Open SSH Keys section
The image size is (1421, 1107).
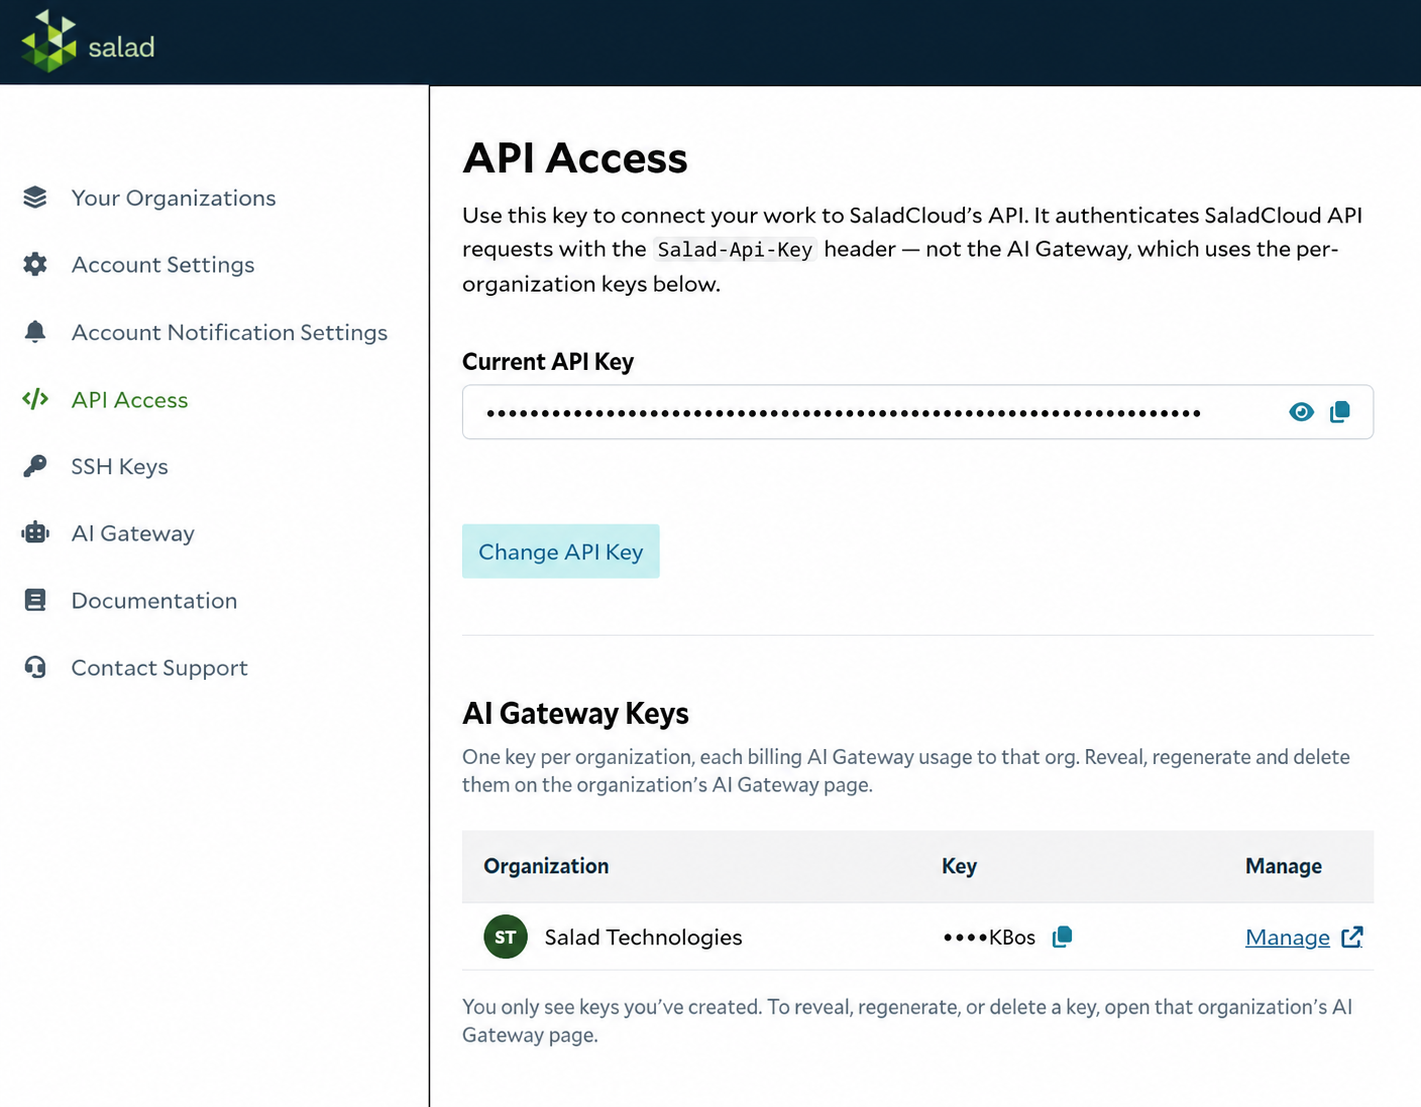(119, 467)
